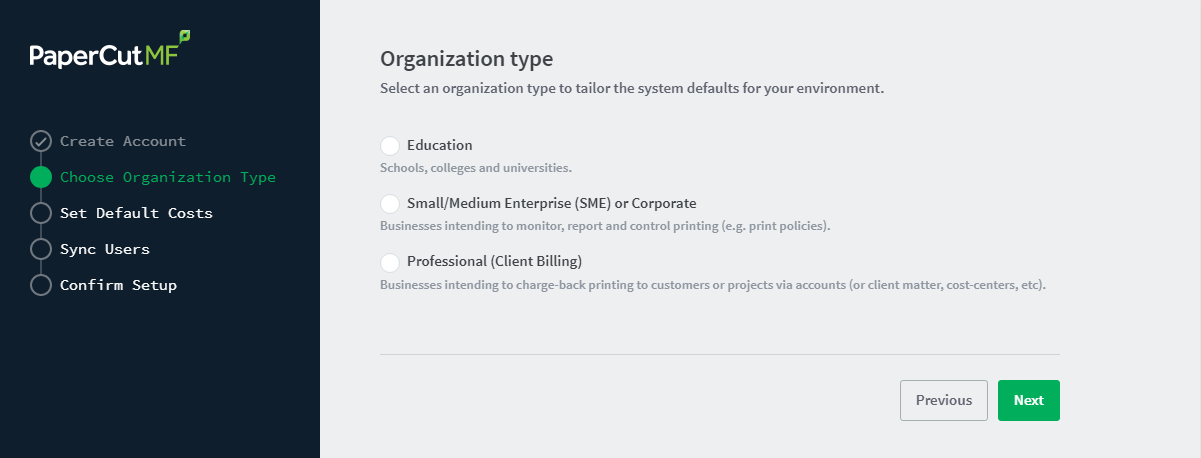Select the Education radio button
This screenshot has height=458, width=1201.
pyautogui.click(x=390, y=146)
